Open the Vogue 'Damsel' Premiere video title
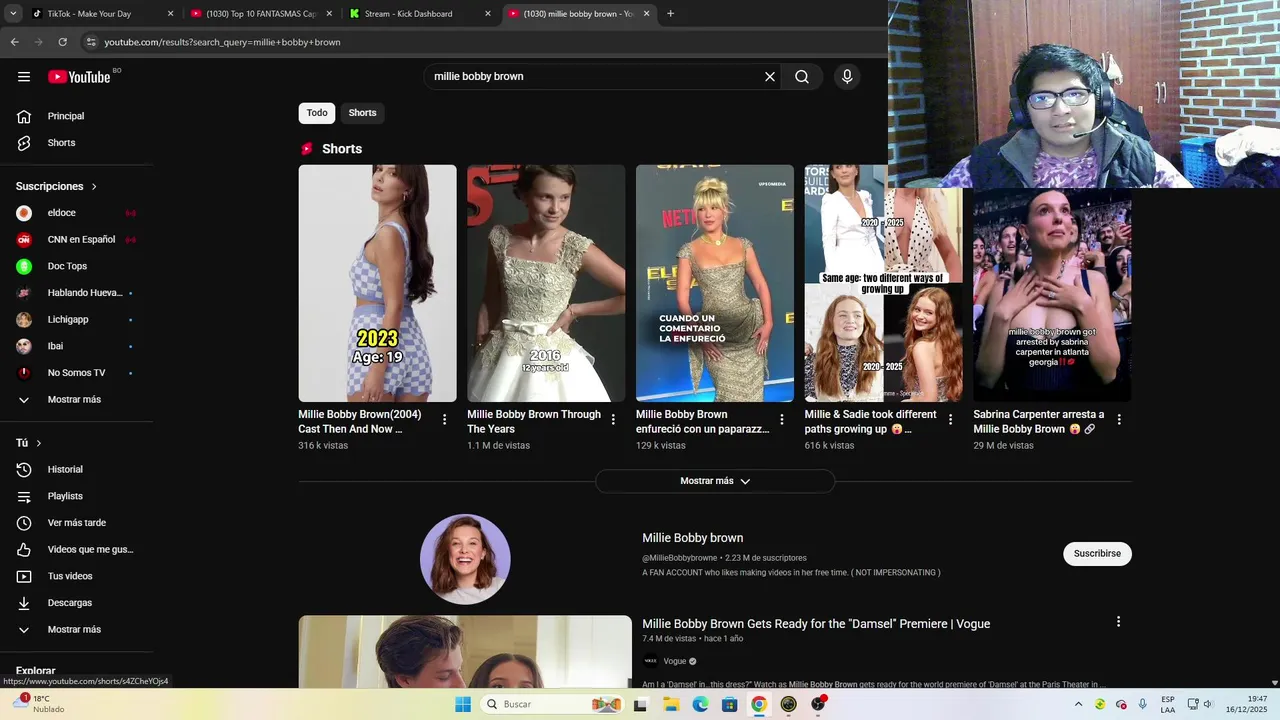The width and height of the screenshot is (1280, 720). click(x=816, y=624)
